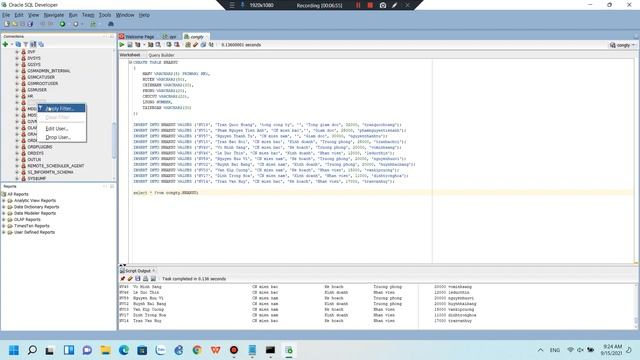Click the Windows Start button

[13, 350]
